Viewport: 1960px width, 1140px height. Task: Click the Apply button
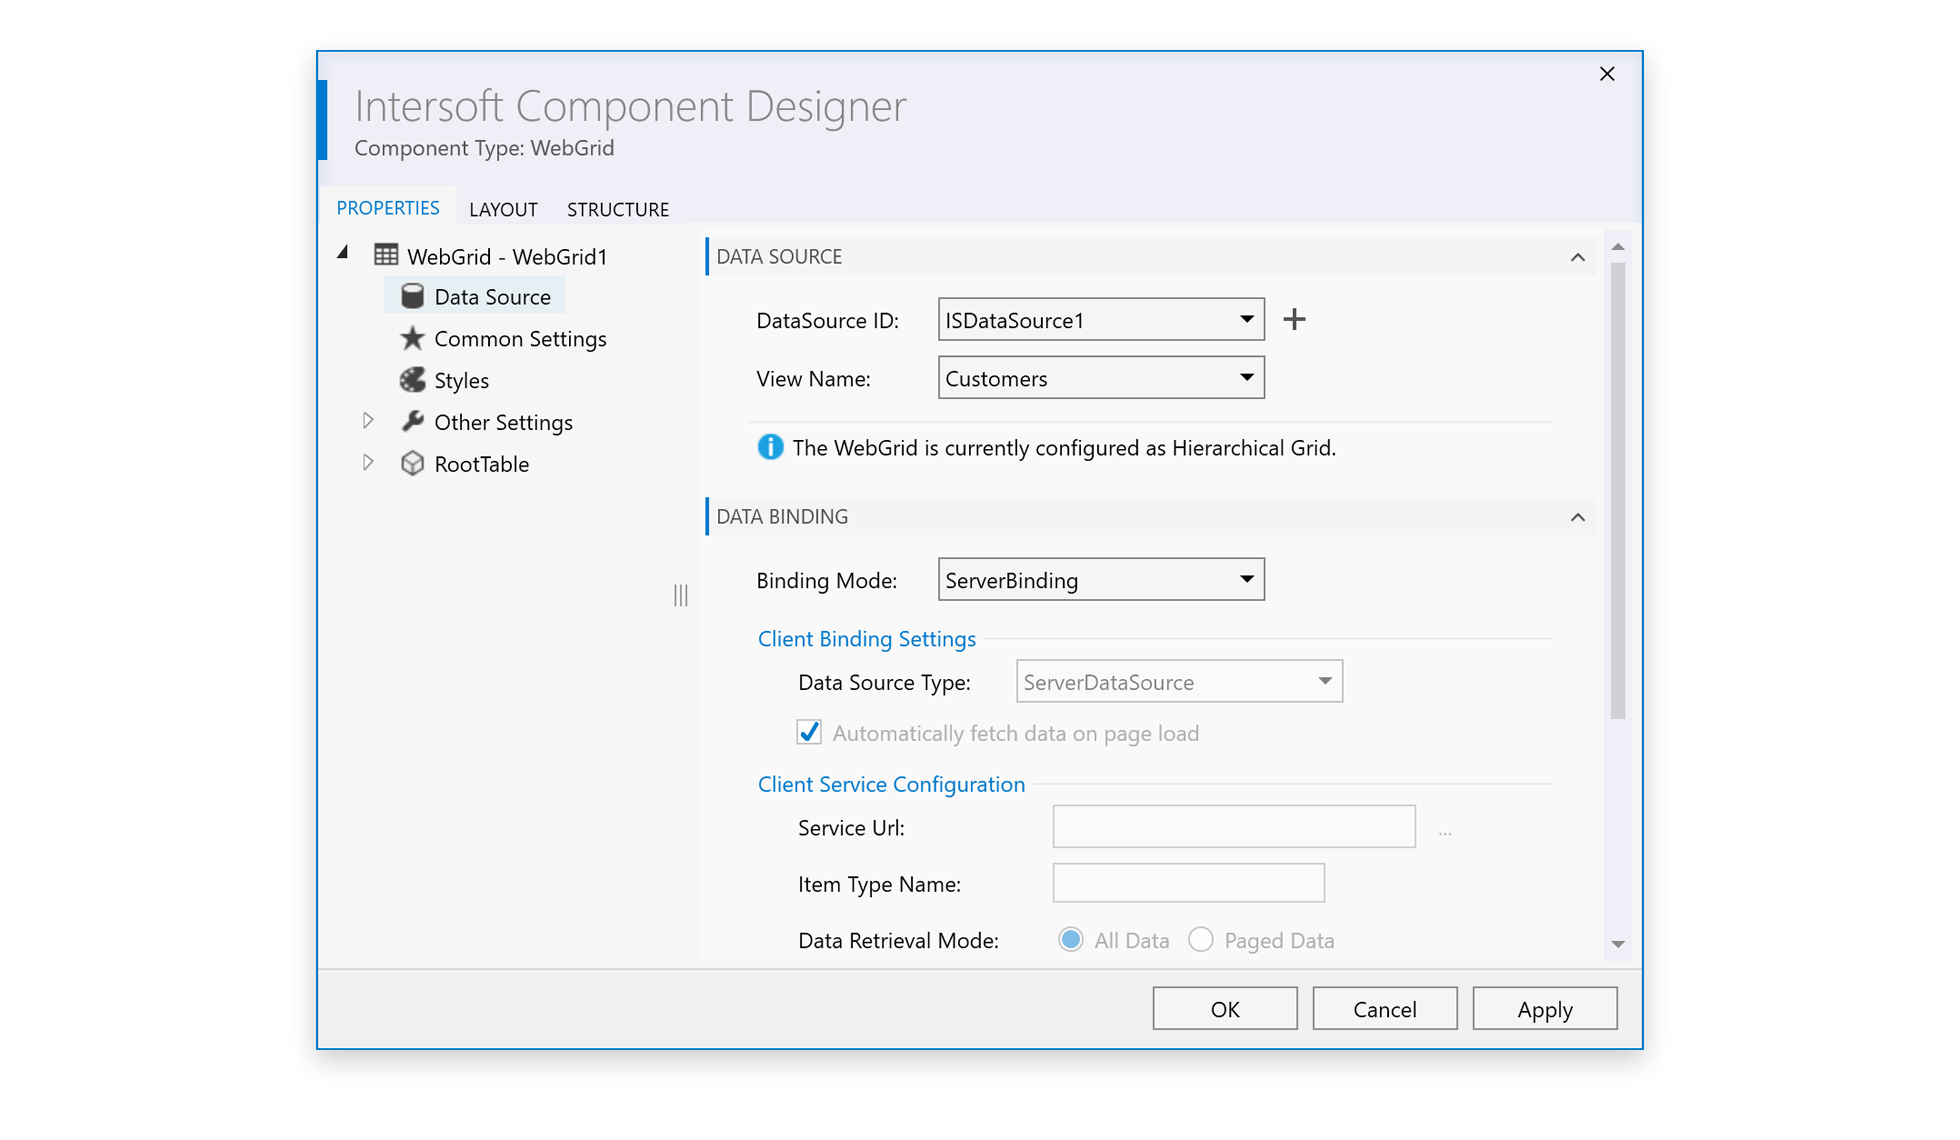(1544, 1008)
